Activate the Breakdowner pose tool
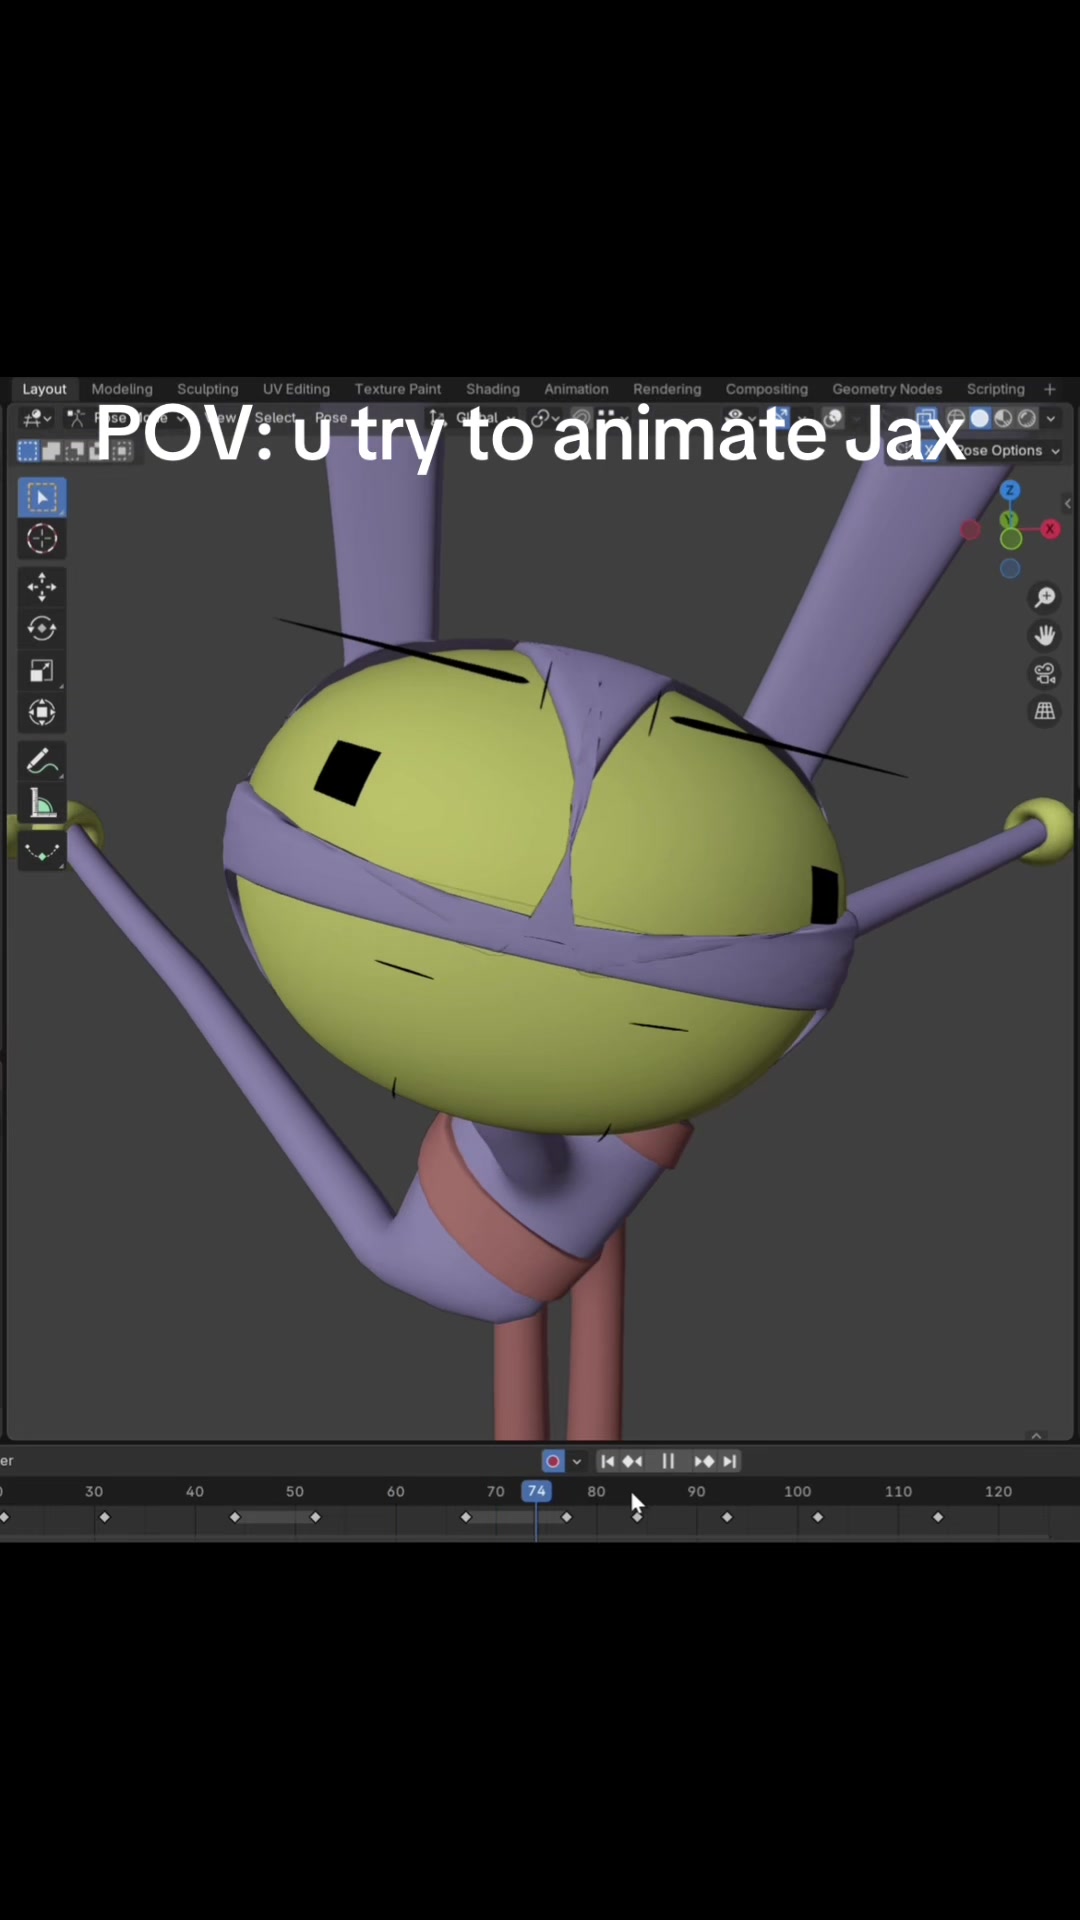The width and height of the screenshot is (1080, 1920). tap(41, 852)
